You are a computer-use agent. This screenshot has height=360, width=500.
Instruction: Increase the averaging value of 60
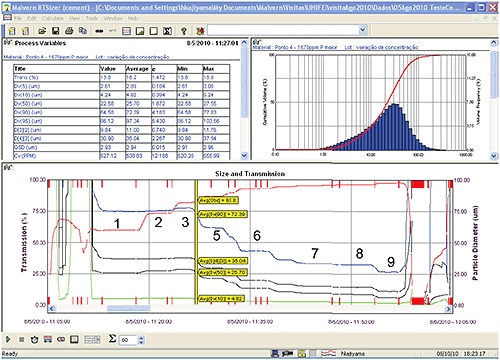(141, 338)
